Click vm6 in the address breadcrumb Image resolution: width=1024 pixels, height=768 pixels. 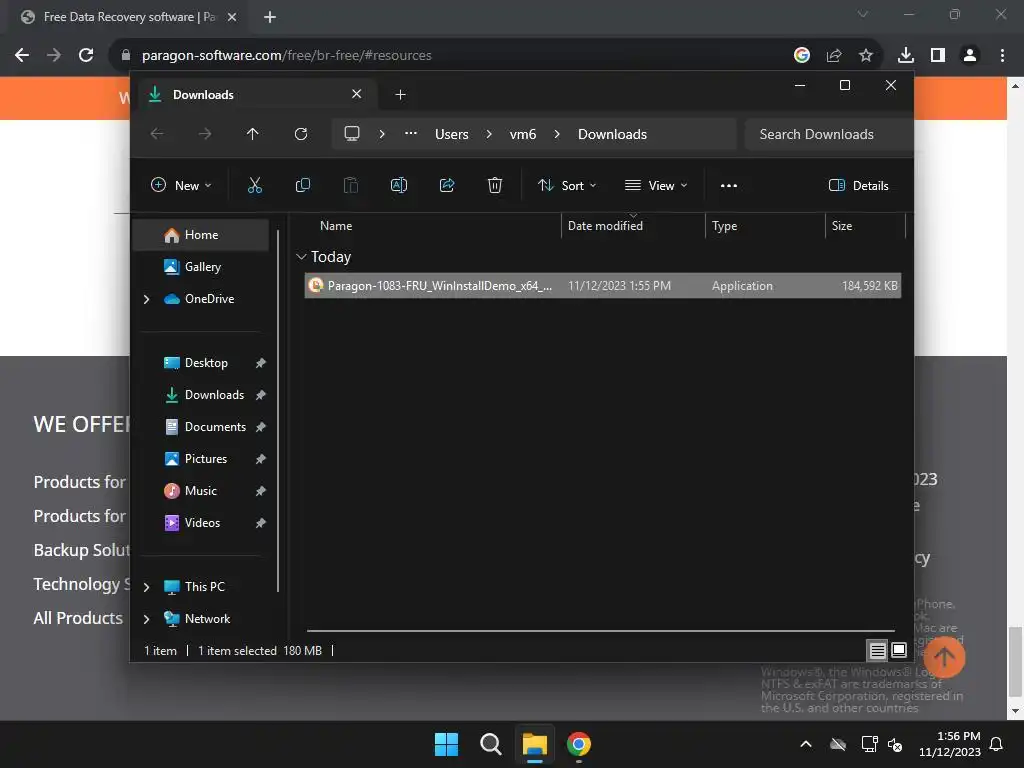tap(523, 134)
